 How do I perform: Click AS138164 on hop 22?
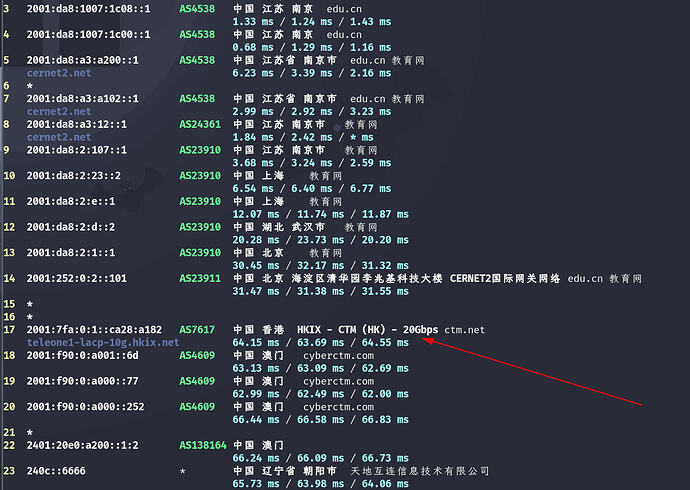(202, 445)
